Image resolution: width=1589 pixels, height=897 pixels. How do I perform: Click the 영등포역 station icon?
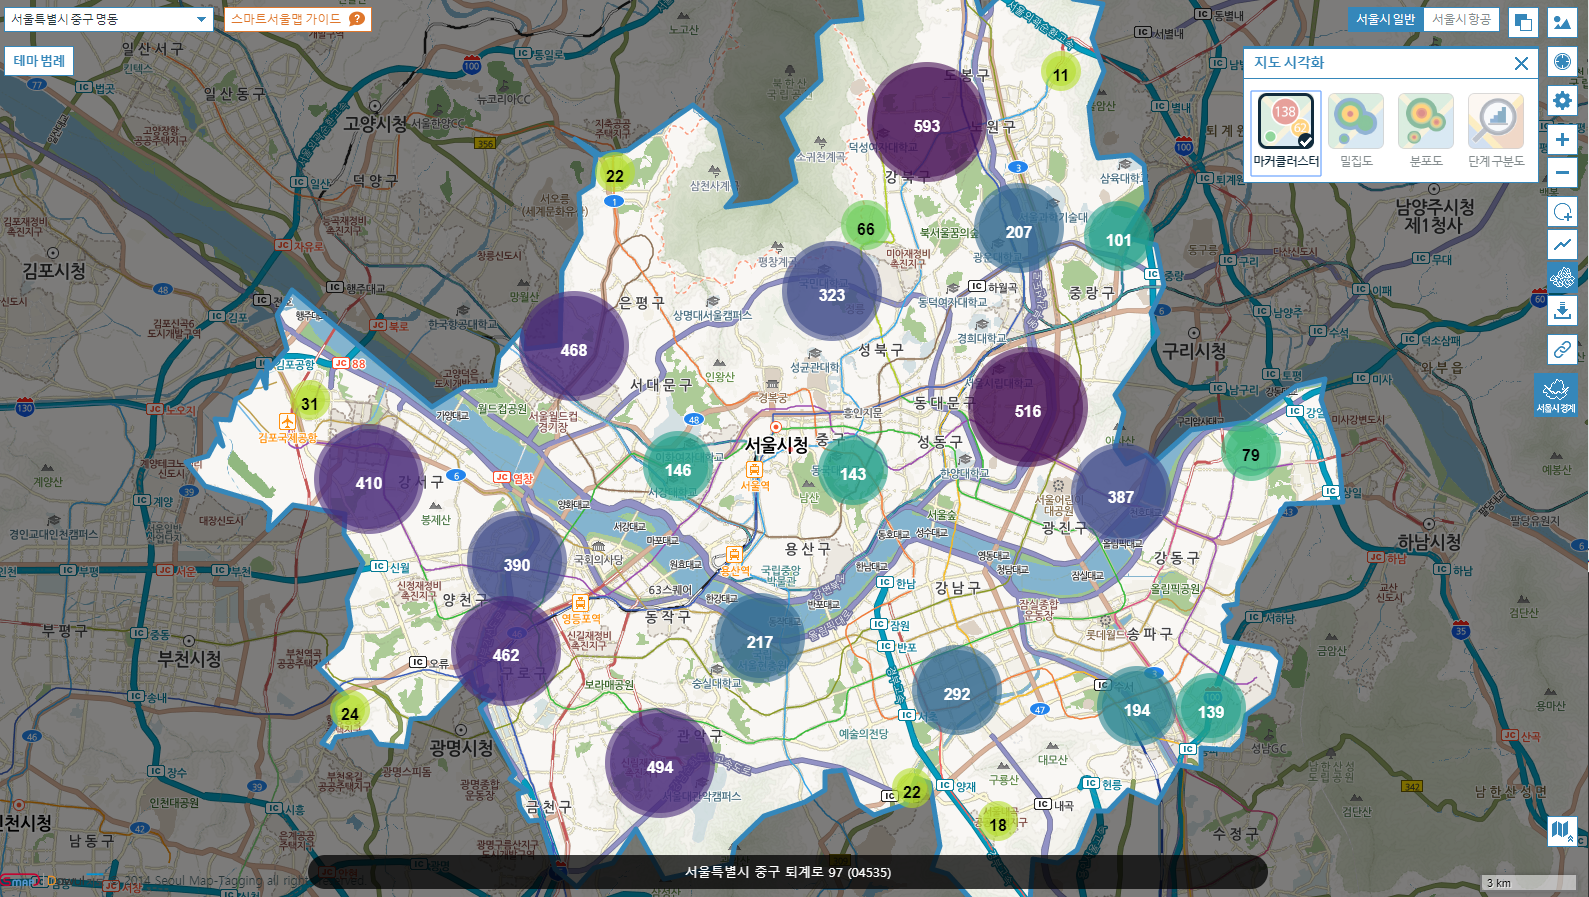[580, 602]
